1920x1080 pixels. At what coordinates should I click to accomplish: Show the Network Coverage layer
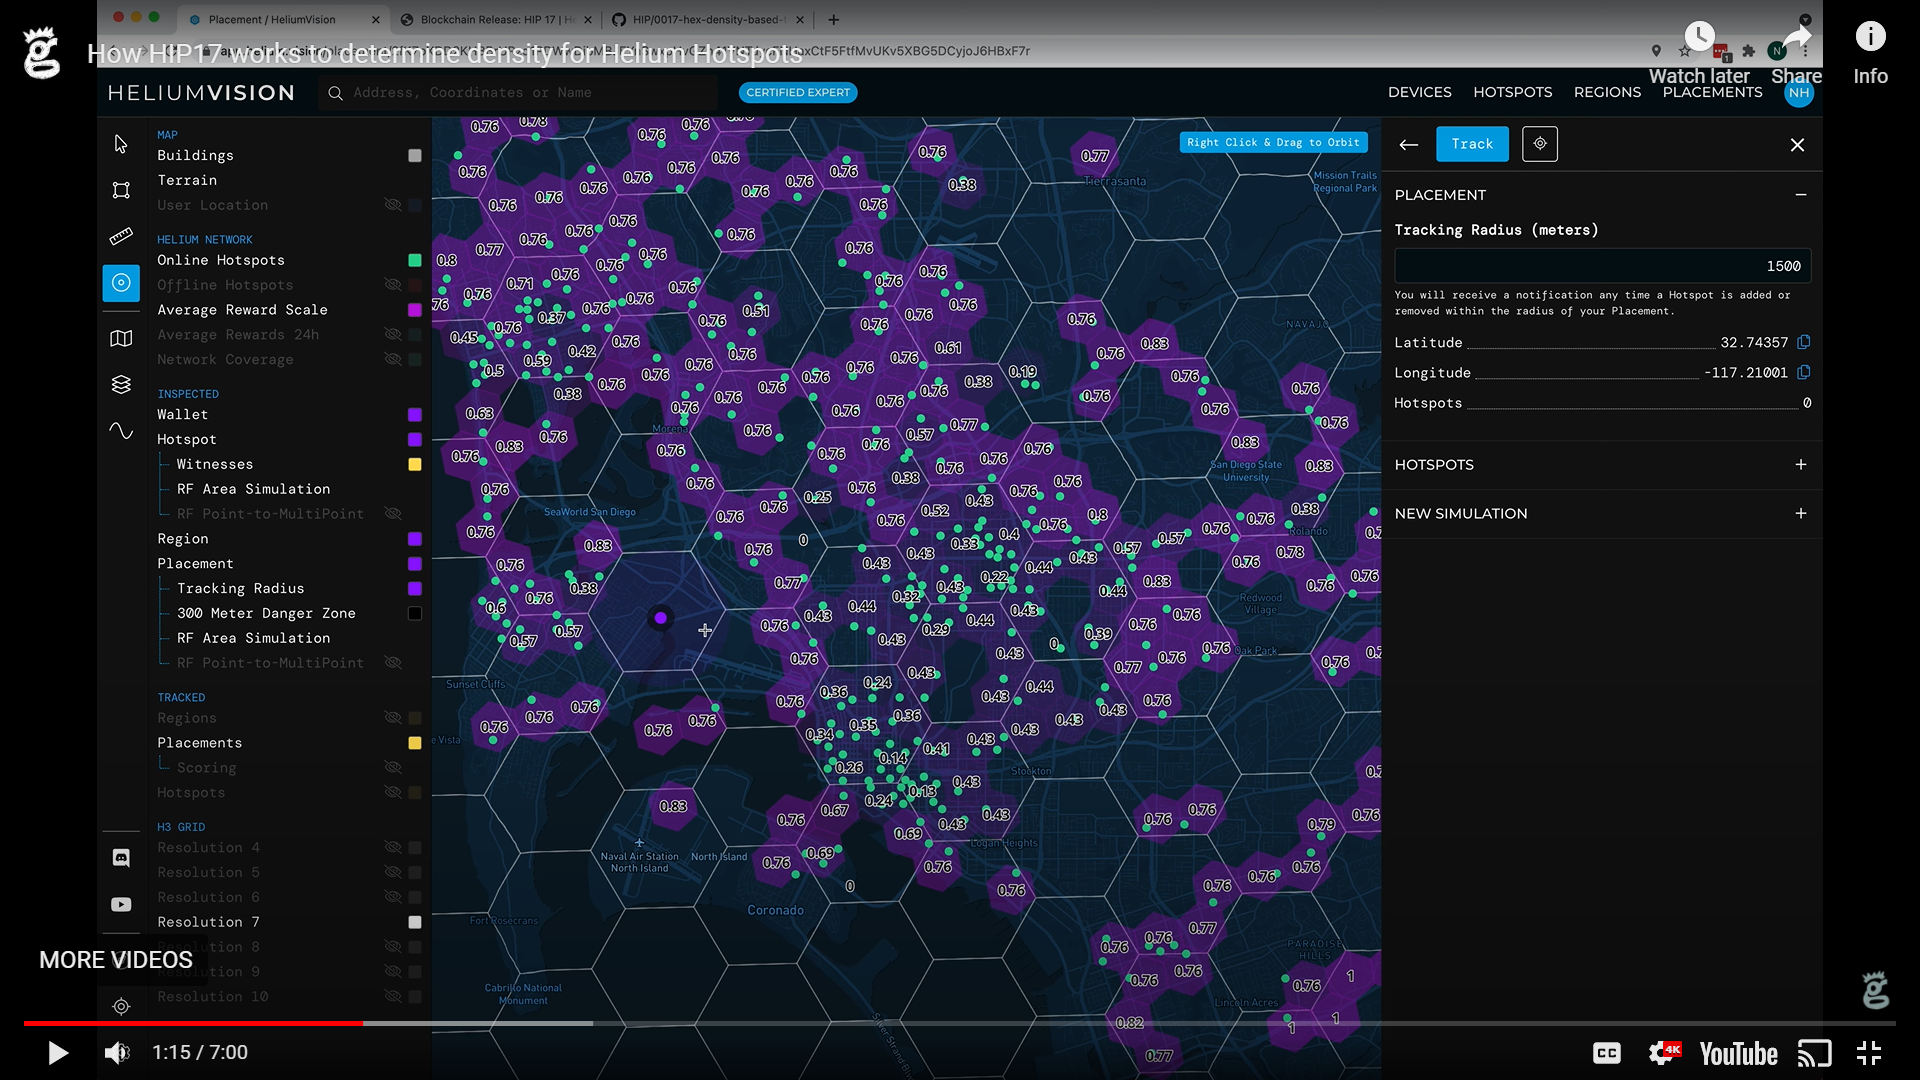393,360
